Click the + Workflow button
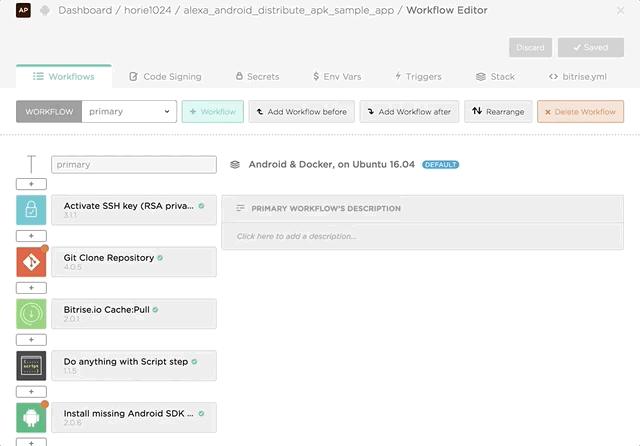Image resolution: width=640 pixels, height=446 pixels. [x=213, y=111]
